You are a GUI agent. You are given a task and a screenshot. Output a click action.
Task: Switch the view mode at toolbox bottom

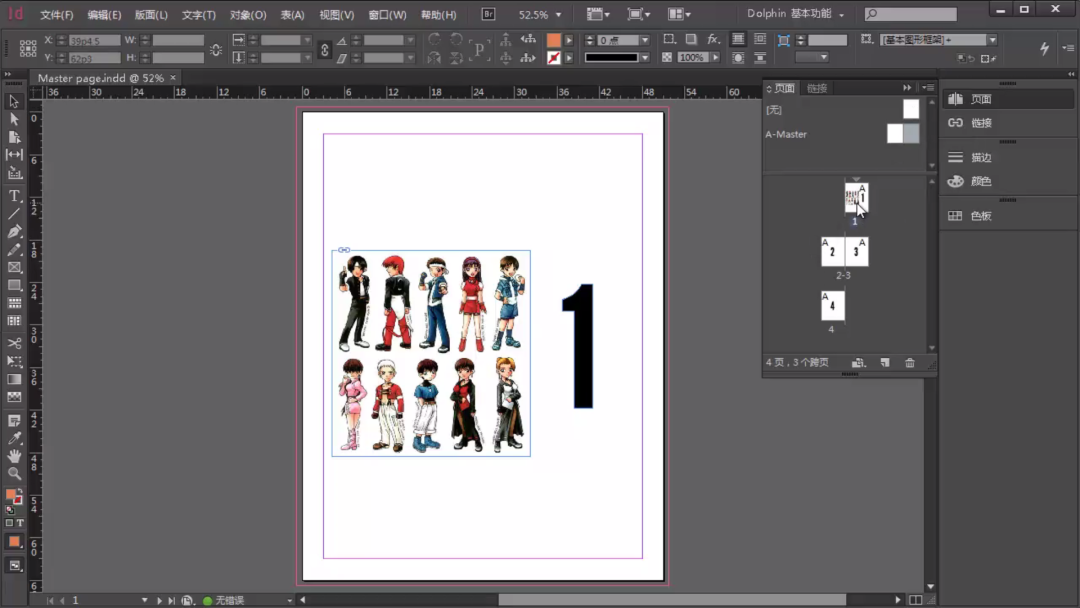14,566
